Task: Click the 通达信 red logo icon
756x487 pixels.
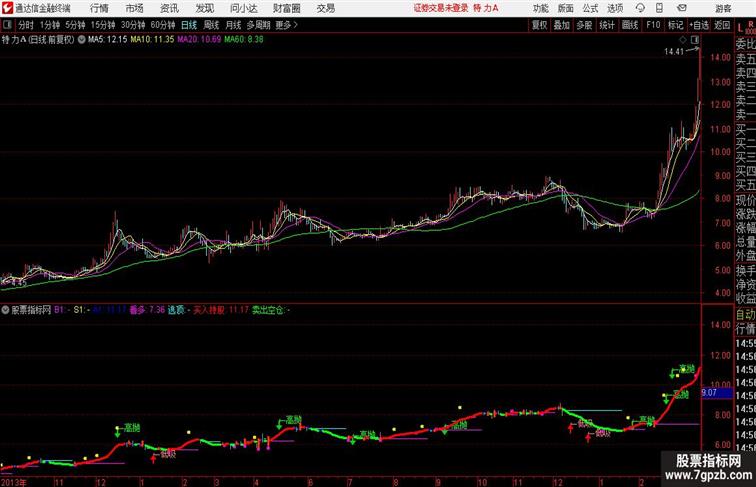Action: (7, 8)
